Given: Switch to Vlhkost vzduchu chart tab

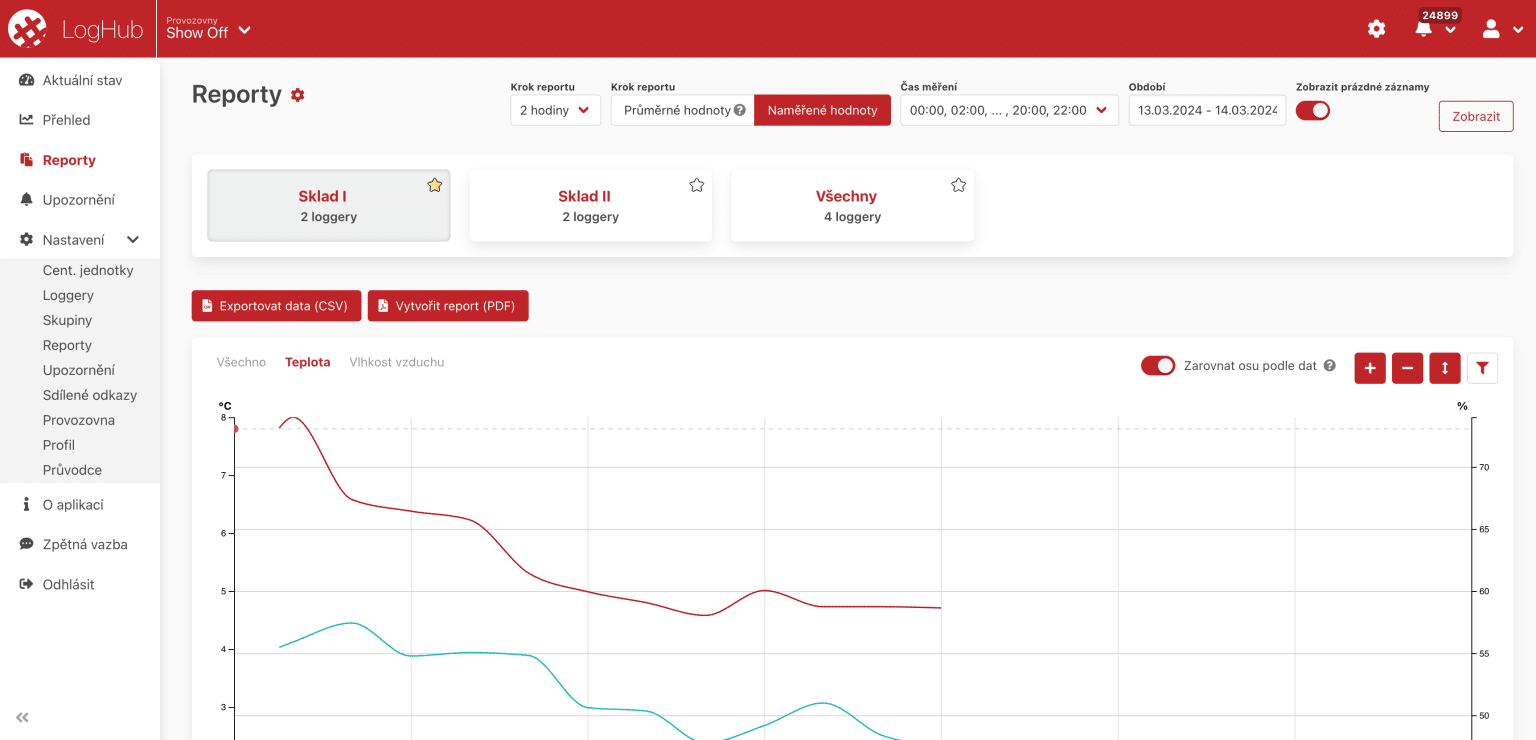Looking at the screenshot, I should coord(396,362).
